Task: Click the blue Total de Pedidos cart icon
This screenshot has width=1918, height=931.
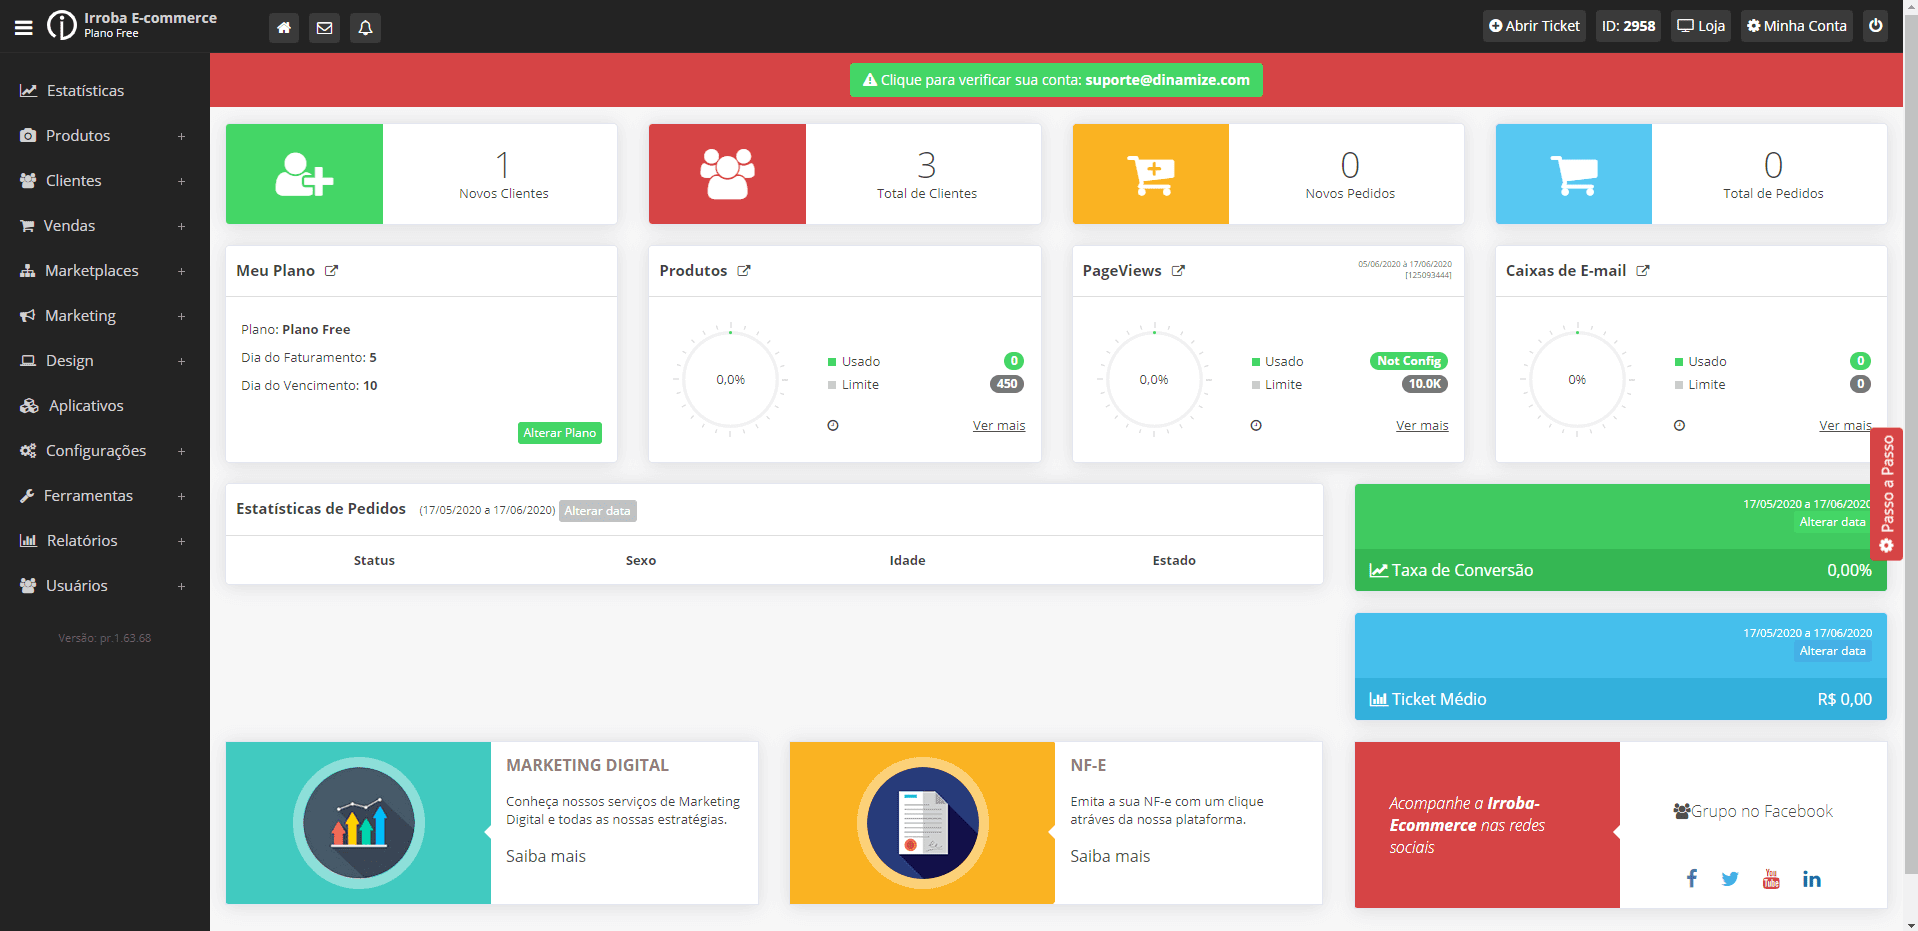Action: [x=1574, y=174]
